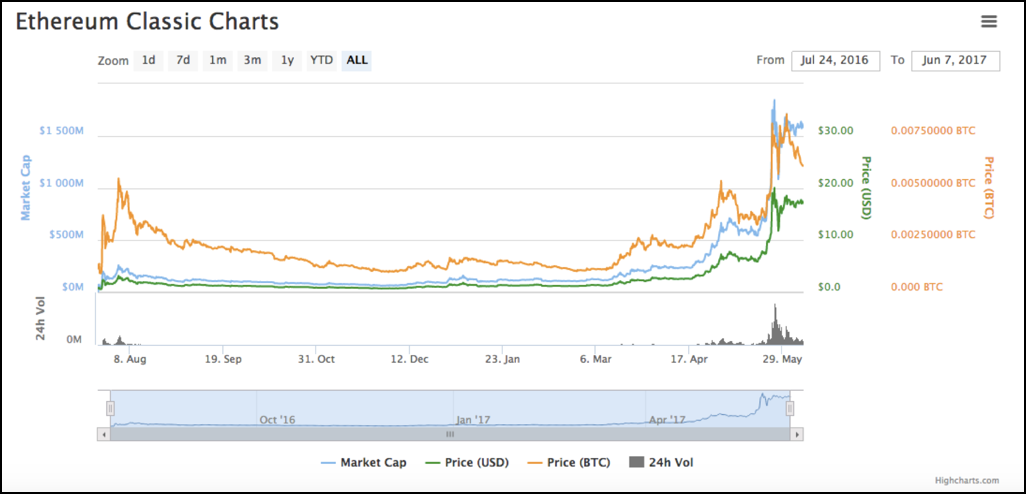Click the navigator right range handle

[x=790, y=408]
